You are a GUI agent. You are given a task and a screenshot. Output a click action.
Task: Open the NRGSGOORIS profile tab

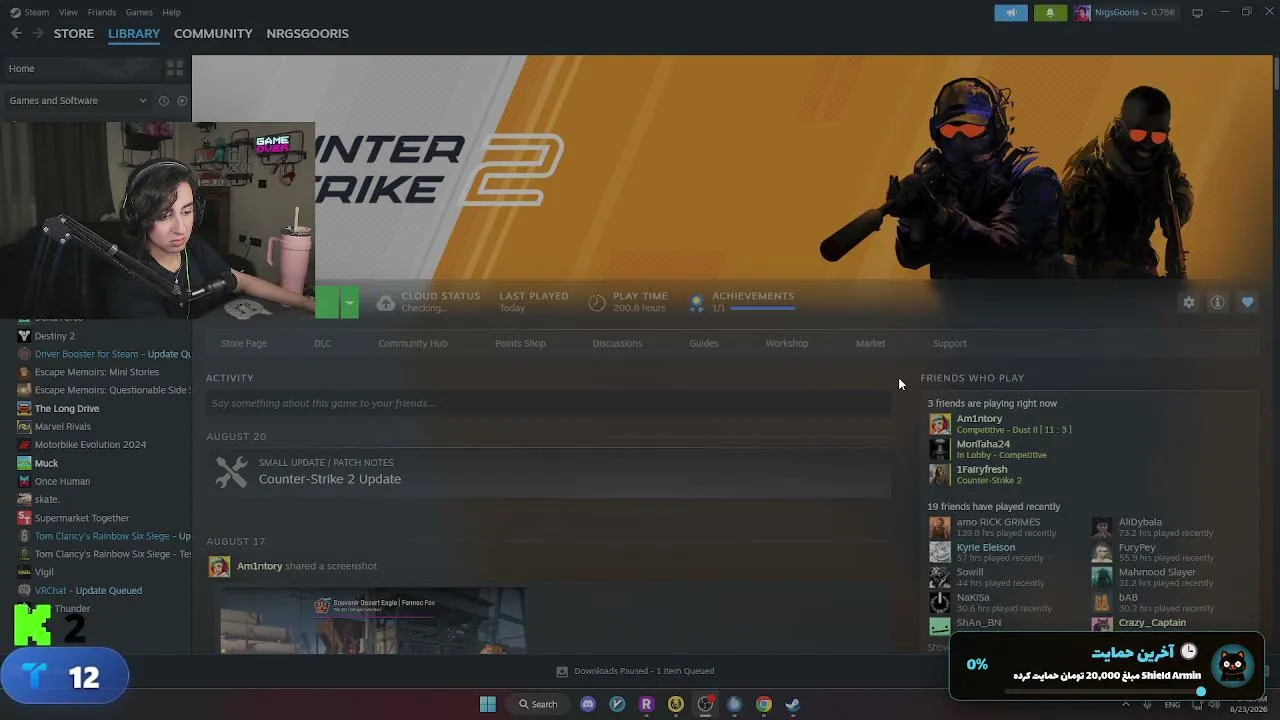pyautogui.click(x=308, y=33)
